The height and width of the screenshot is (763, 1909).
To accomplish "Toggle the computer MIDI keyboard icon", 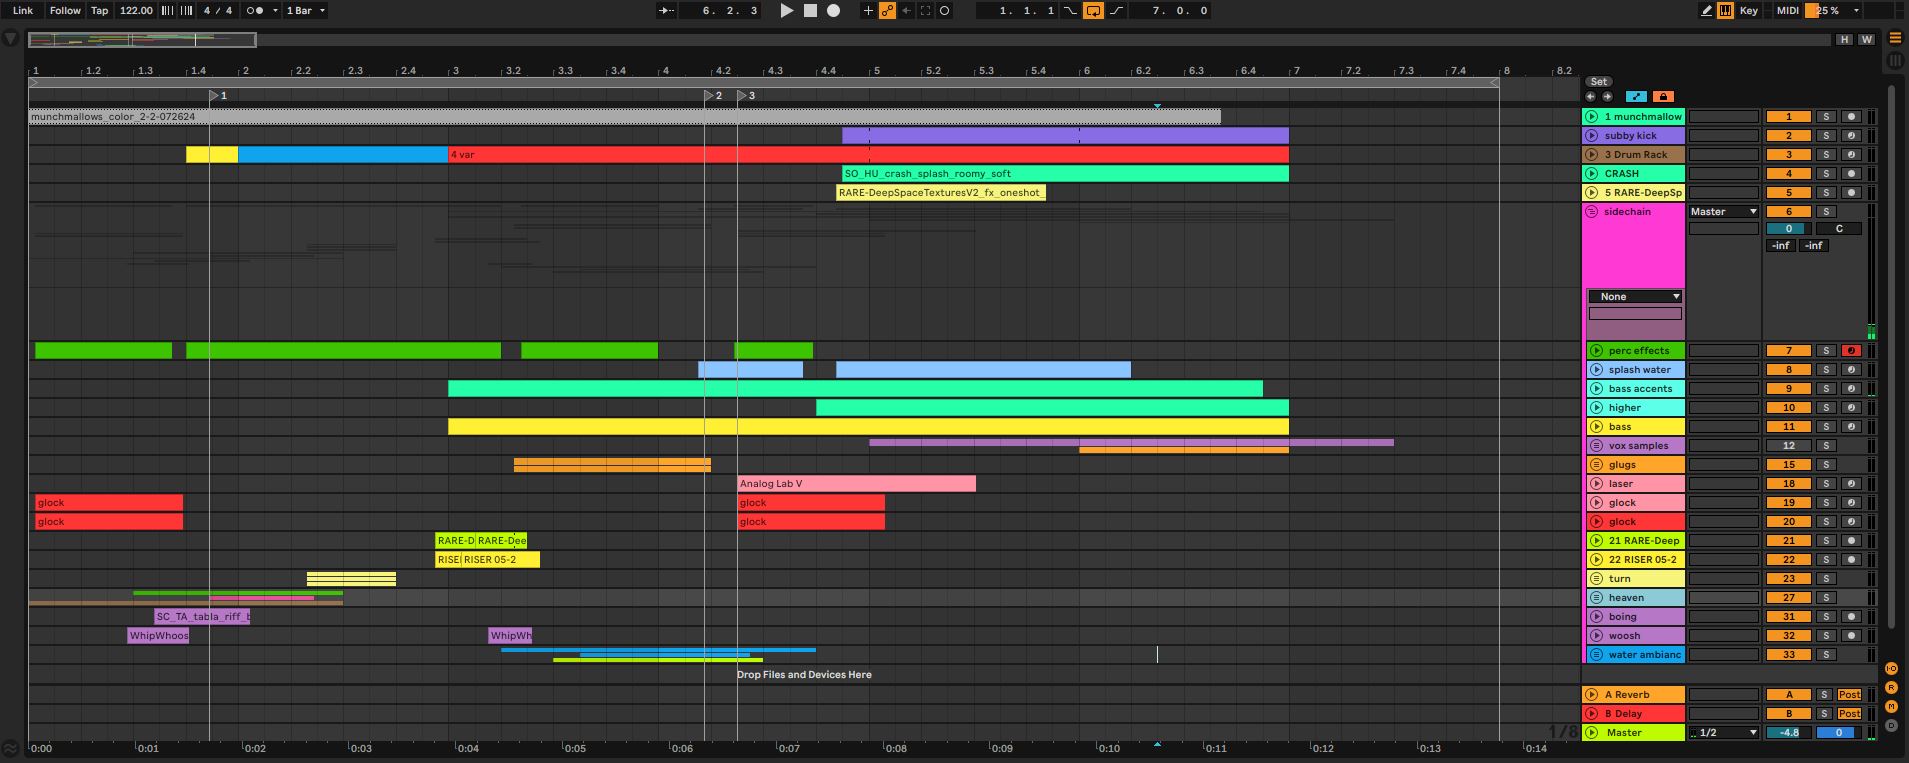I will click(1725, 11).
